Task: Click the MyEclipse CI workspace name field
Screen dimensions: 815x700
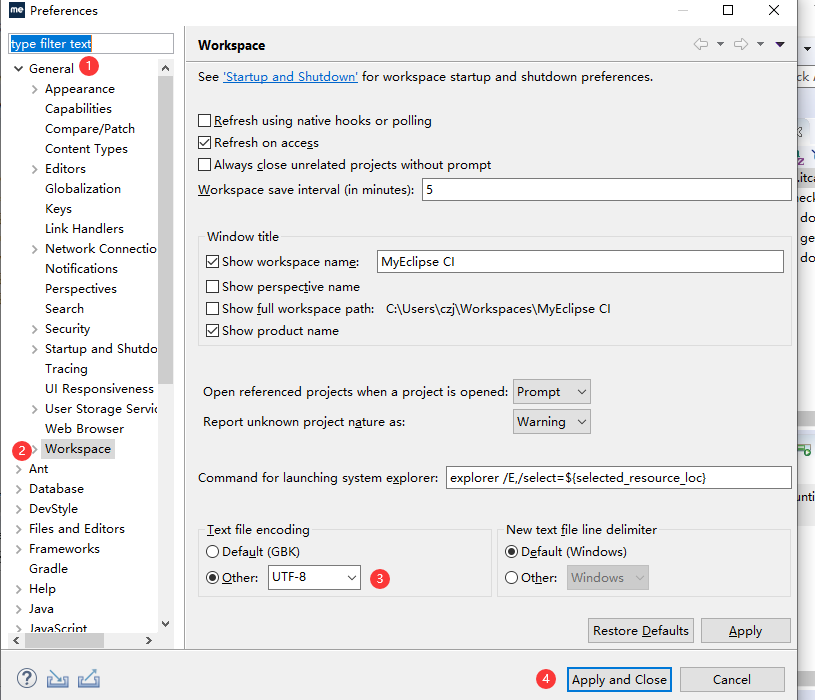Action: click(580, 261)
